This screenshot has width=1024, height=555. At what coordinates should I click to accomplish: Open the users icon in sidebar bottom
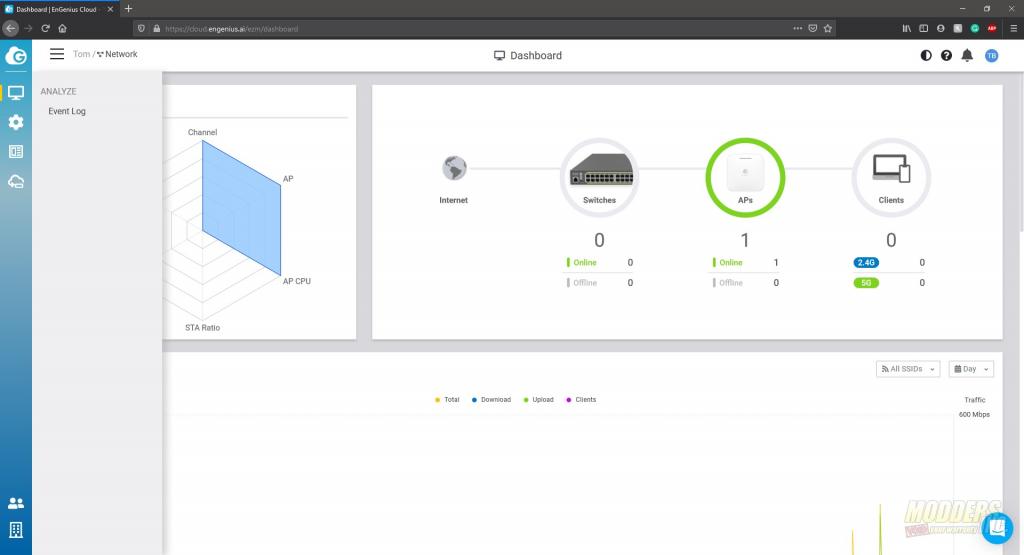(16, 503)
